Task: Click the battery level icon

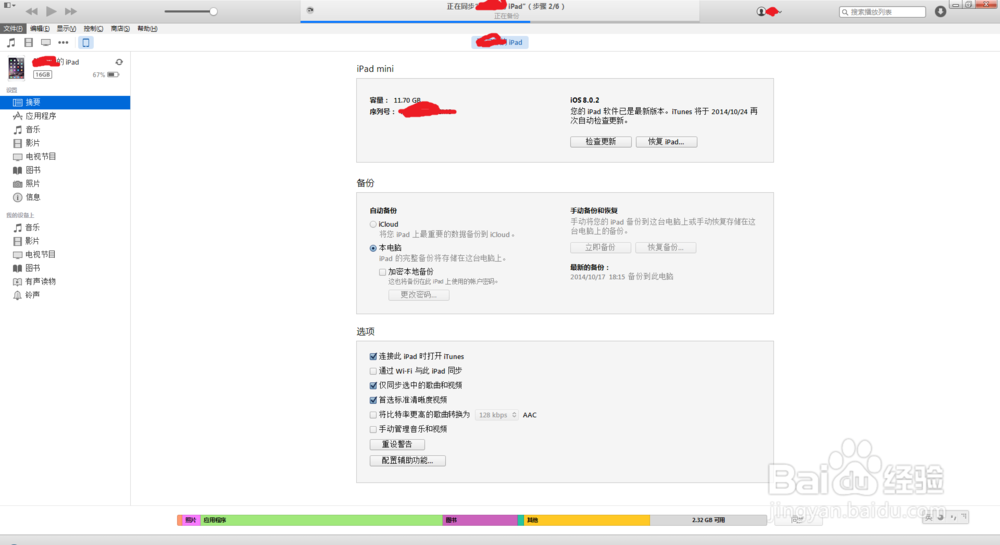Action: click(x=113, y=75)
